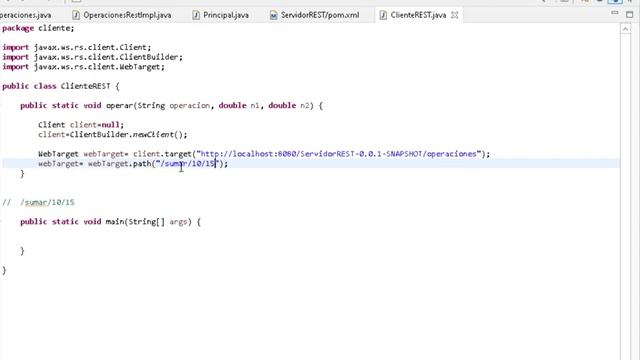Click the operar method signature line

[171, 105]
